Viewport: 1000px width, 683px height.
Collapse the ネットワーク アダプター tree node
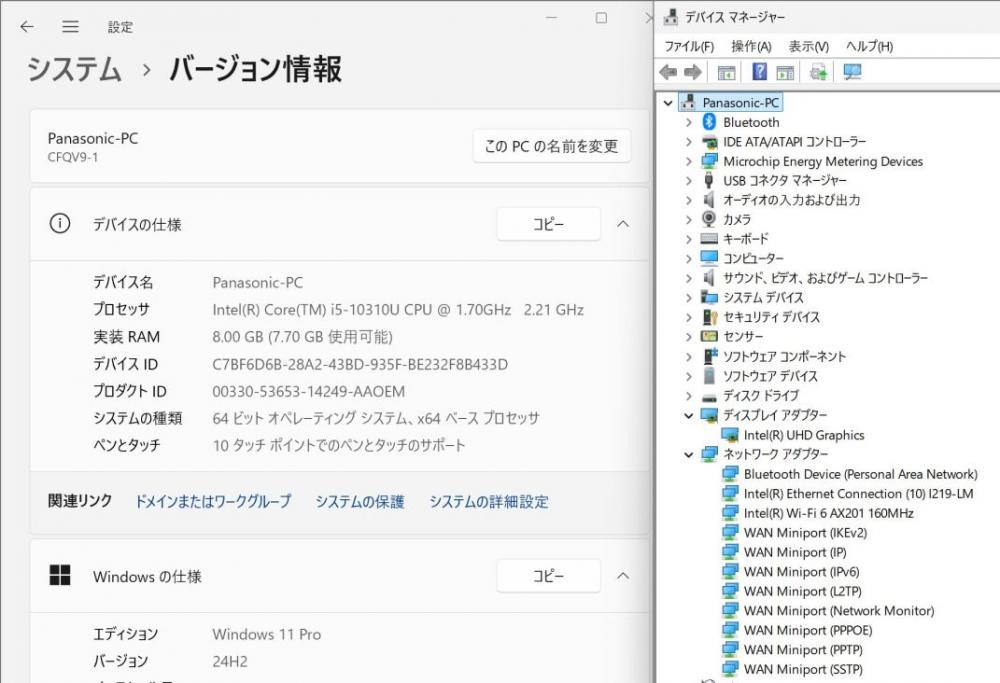(689, 455)
